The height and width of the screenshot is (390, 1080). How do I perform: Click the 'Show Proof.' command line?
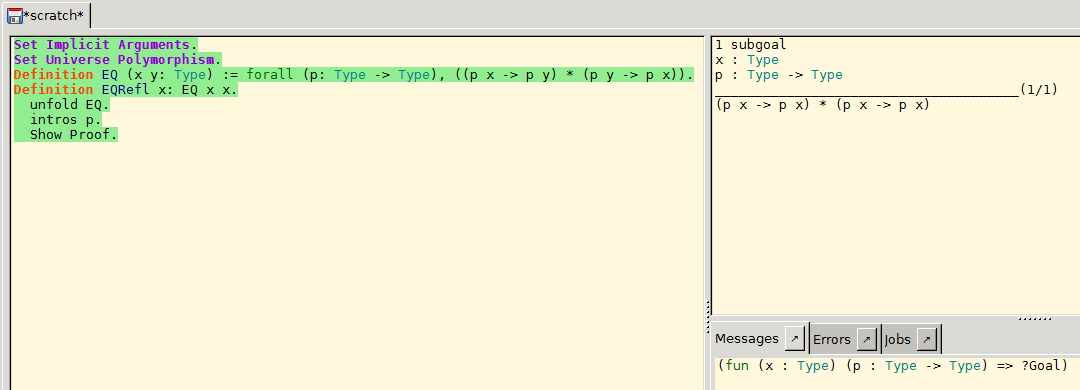pyautogui.click(x=74, y=135)
